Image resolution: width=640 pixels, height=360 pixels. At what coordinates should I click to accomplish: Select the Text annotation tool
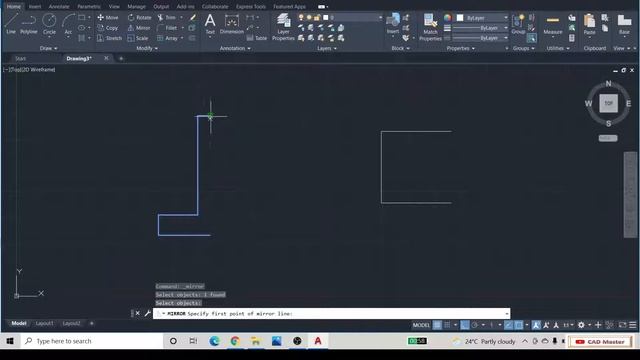point(210,24)
